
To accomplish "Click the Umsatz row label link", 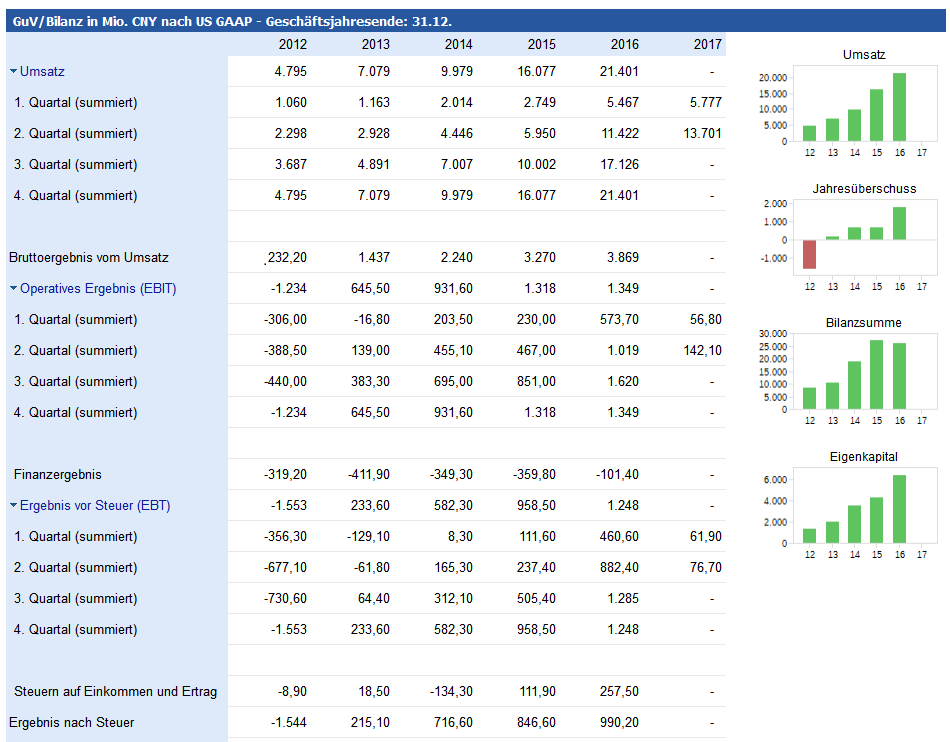I will click(x=42, y=72).
